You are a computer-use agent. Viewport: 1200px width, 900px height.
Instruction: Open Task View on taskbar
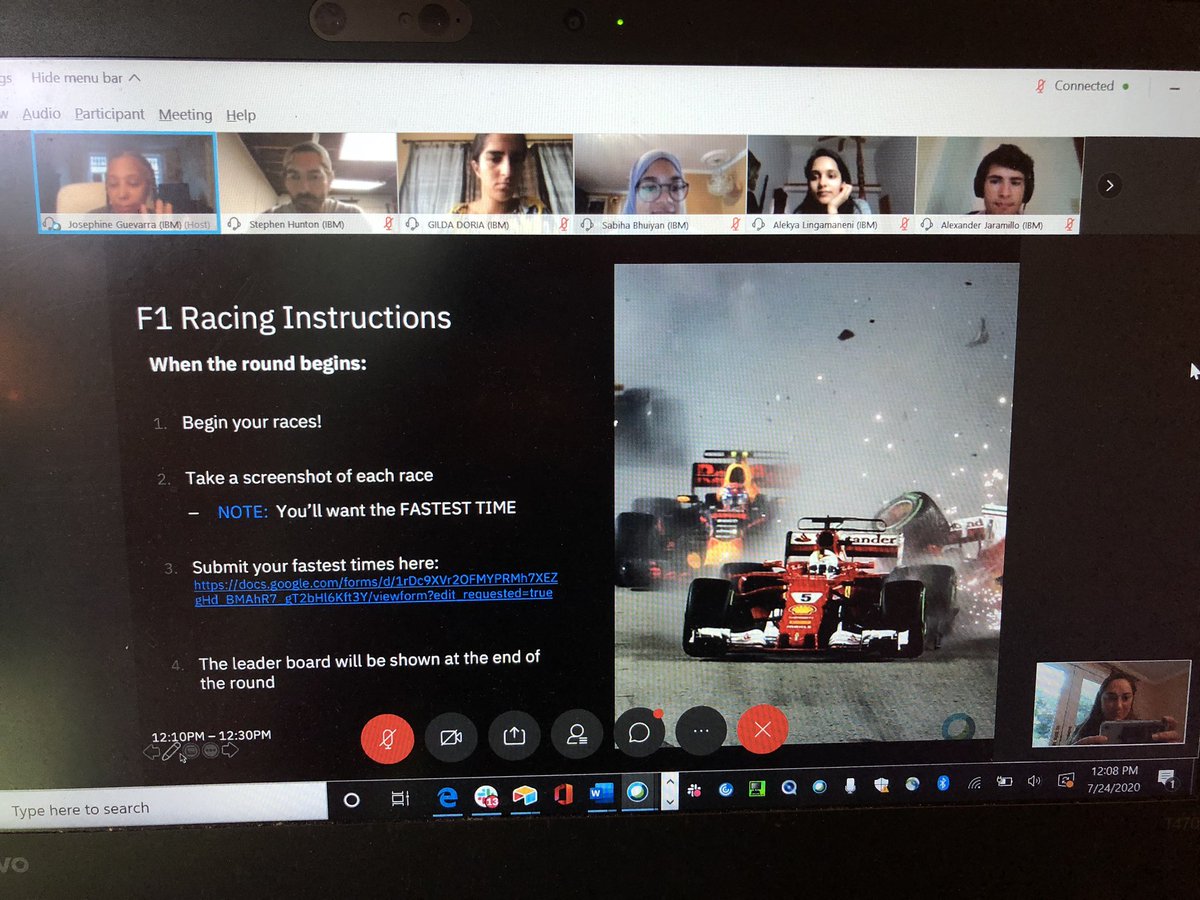pyautogui.click(x=399, y=798)
